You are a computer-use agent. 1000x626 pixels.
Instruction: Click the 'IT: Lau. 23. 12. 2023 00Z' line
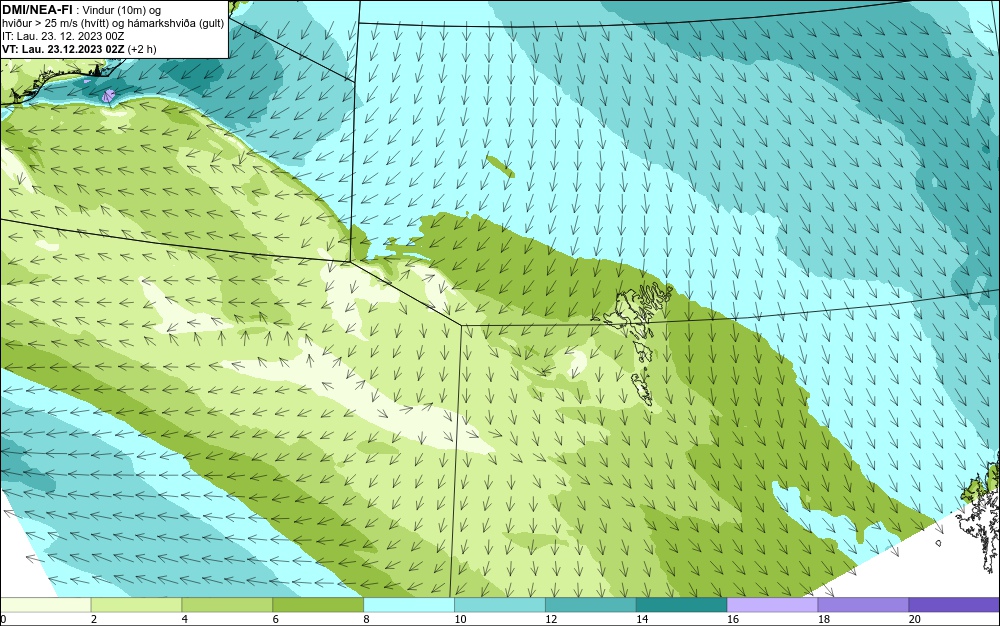click(x=63, y=36)
